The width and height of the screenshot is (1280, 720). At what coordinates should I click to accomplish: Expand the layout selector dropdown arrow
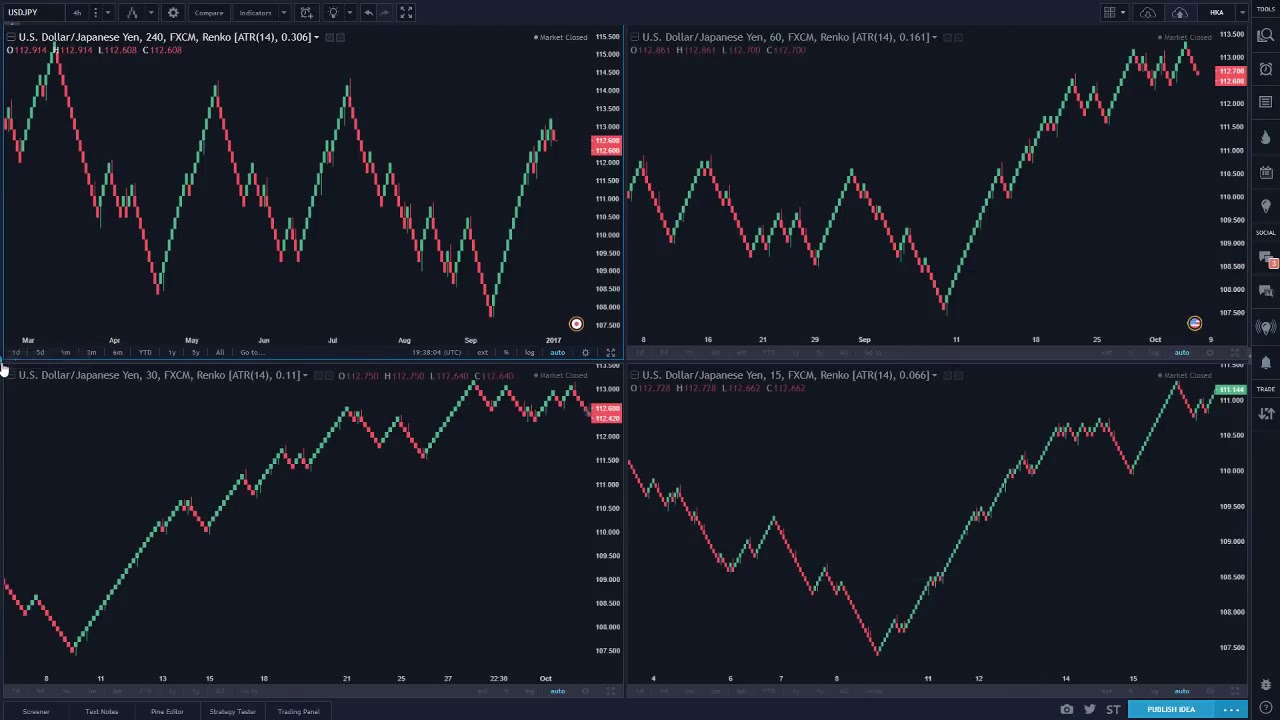coord(1123,13)
